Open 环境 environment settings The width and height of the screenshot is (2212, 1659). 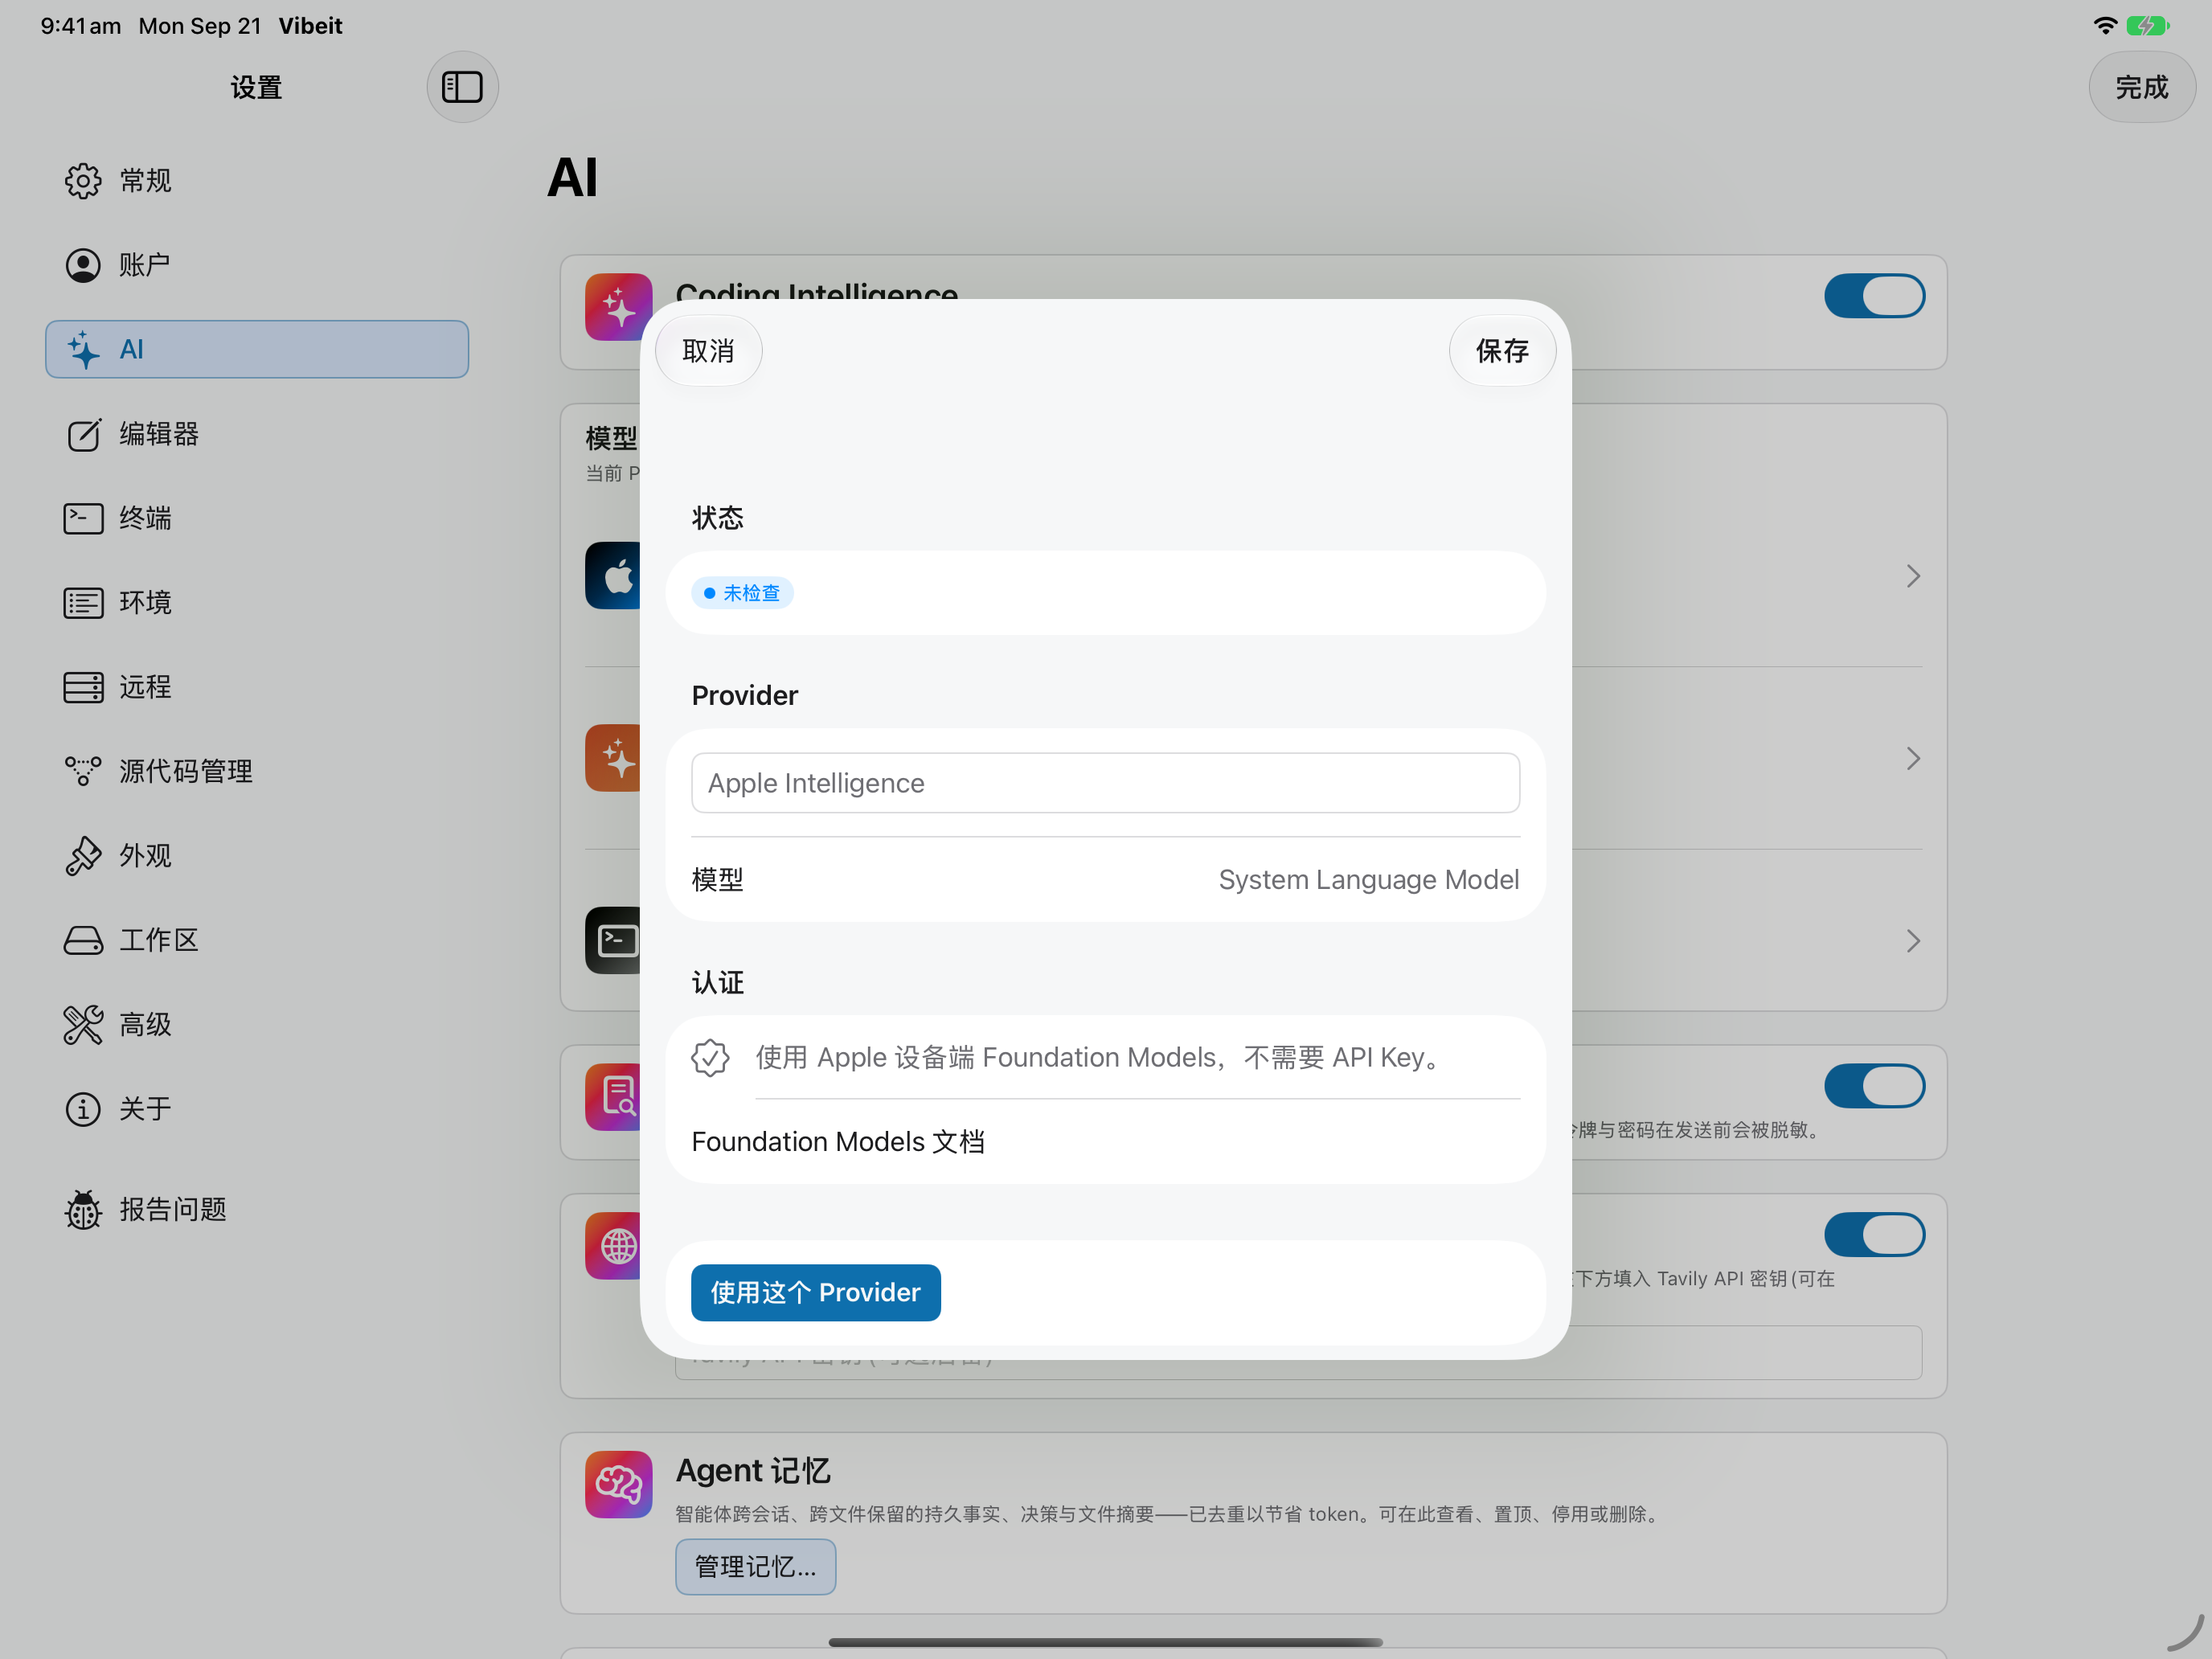257,602
